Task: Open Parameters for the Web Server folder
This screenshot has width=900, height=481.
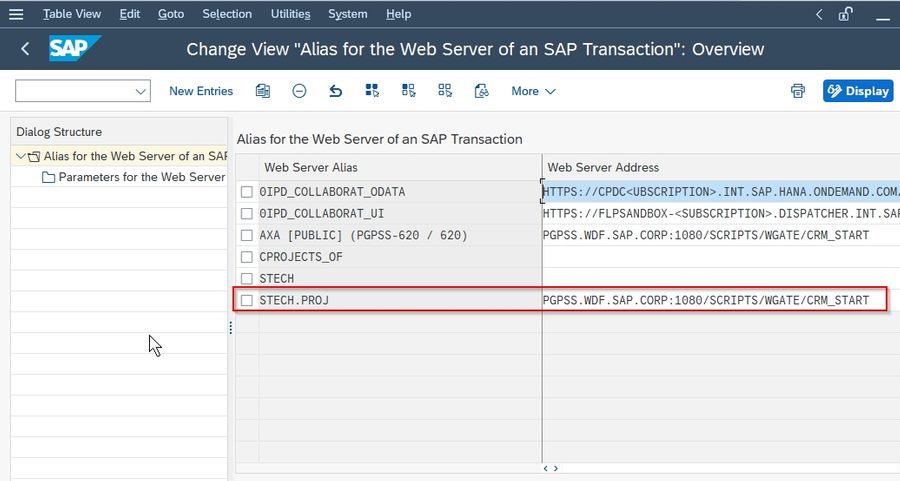Action: point(135,177)
